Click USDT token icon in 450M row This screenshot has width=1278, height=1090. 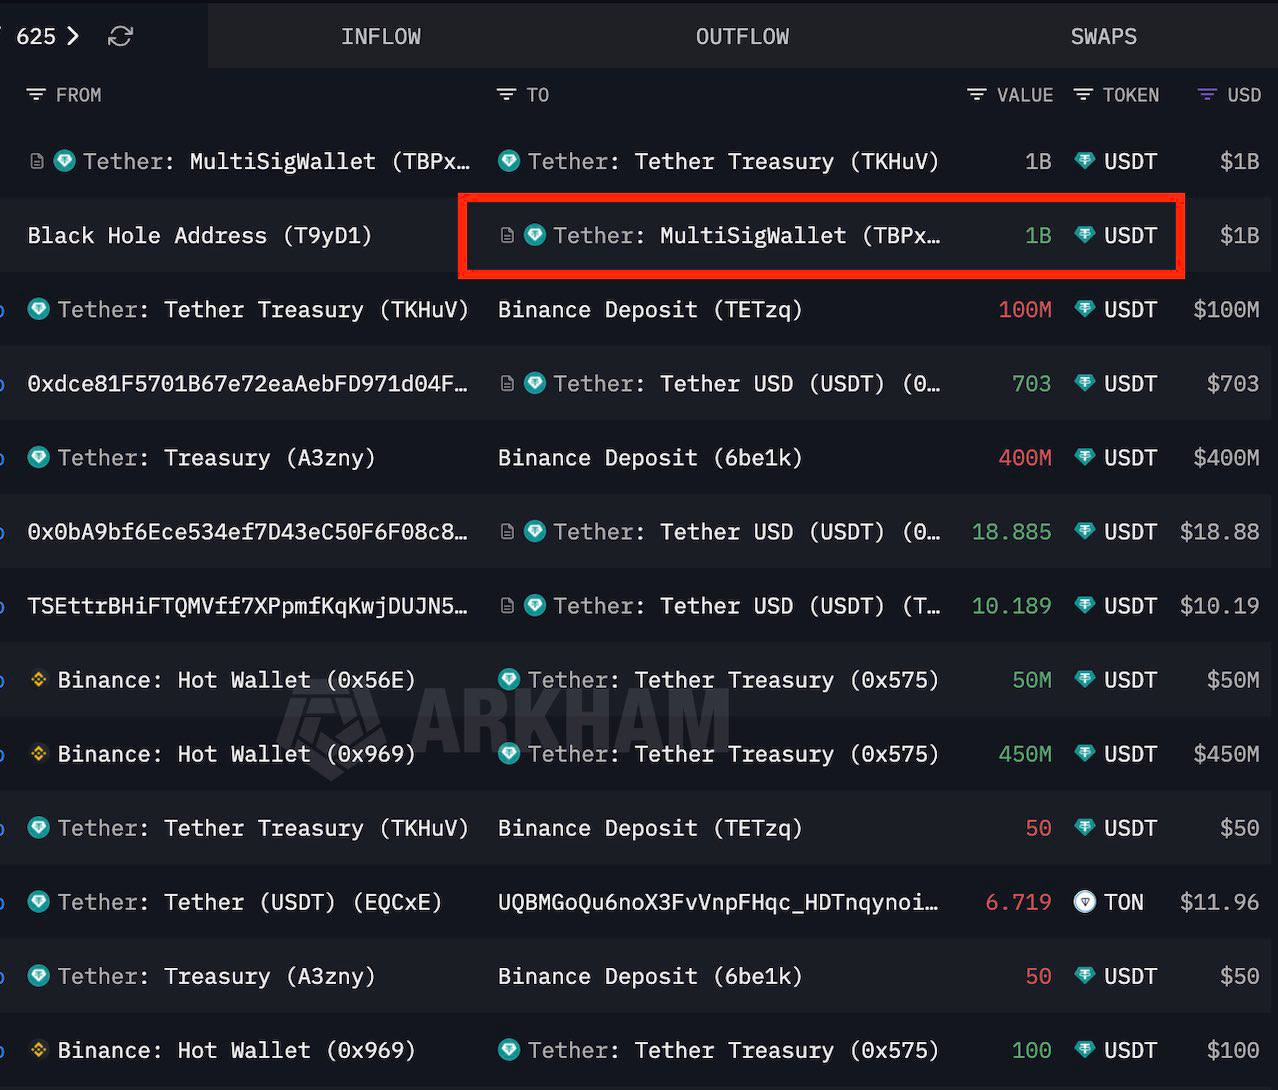[1084, 754]
